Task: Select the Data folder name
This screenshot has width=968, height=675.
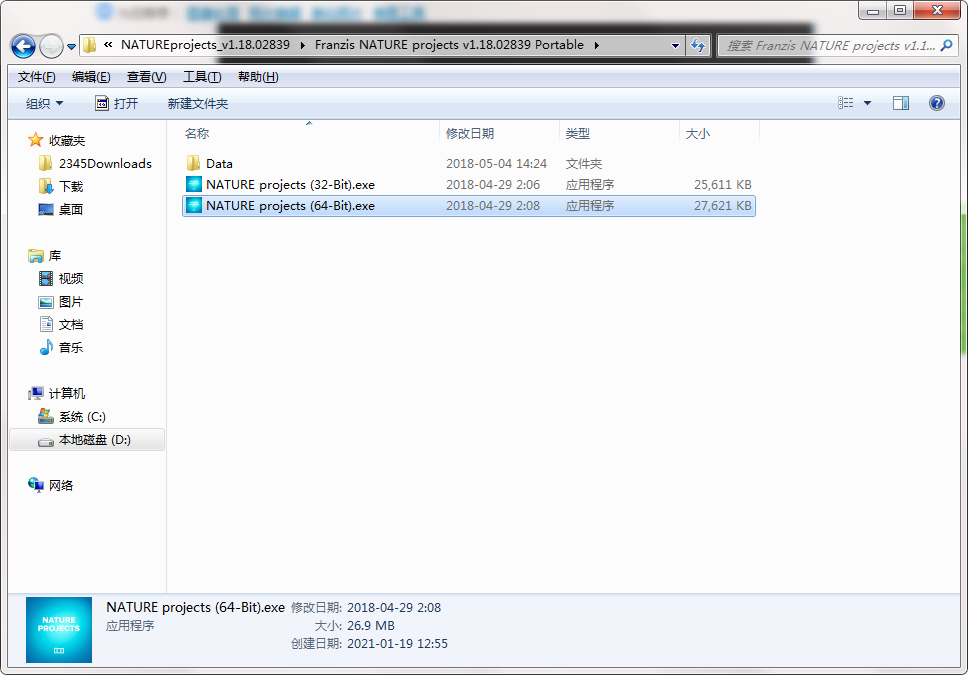Action: 219,164
